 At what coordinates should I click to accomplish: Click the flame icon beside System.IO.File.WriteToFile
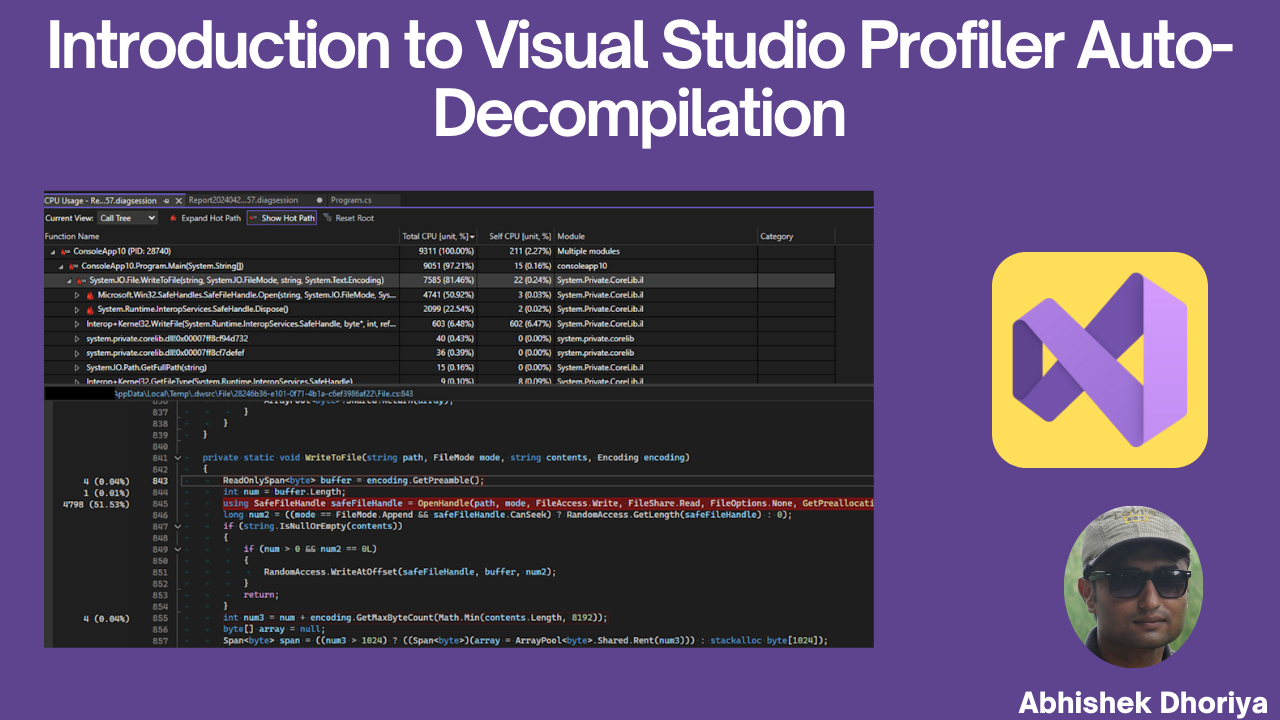[x=80, y=280]
